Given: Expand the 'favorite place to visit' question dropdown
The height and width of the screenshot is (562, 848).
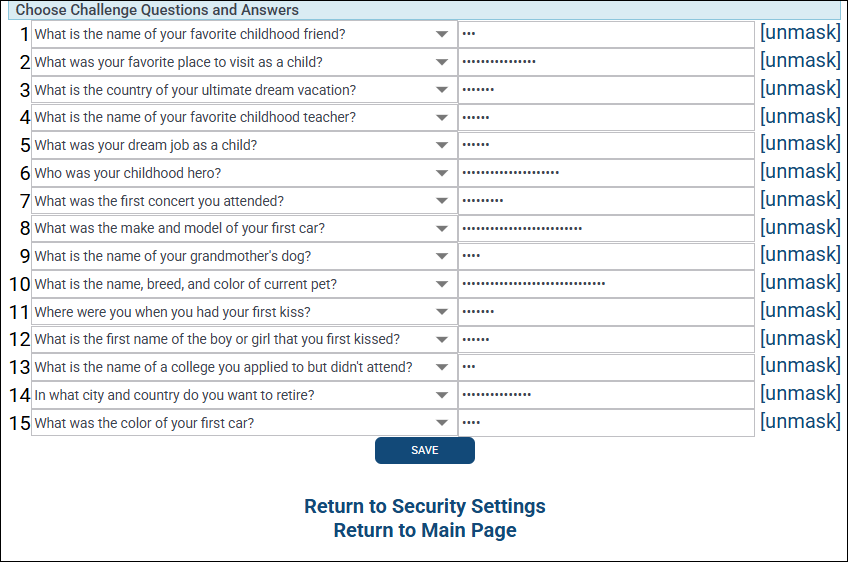Looking at the screenshot, I should point(244,62).
